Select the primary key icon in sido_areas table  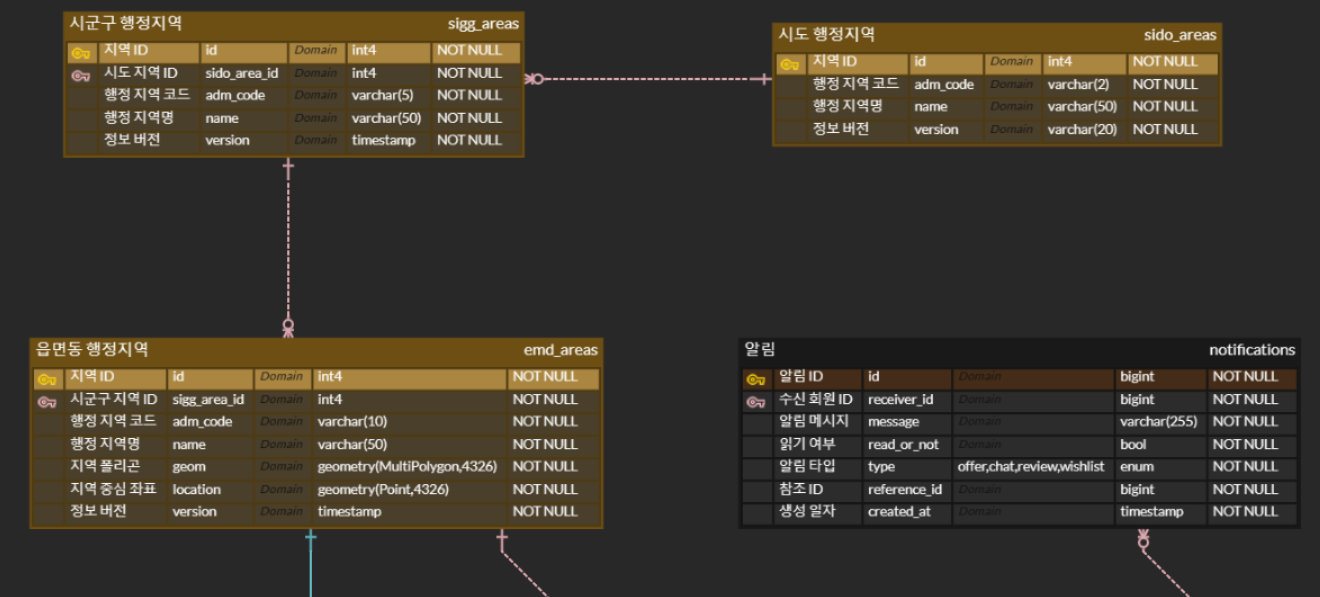tap(790, 64)
